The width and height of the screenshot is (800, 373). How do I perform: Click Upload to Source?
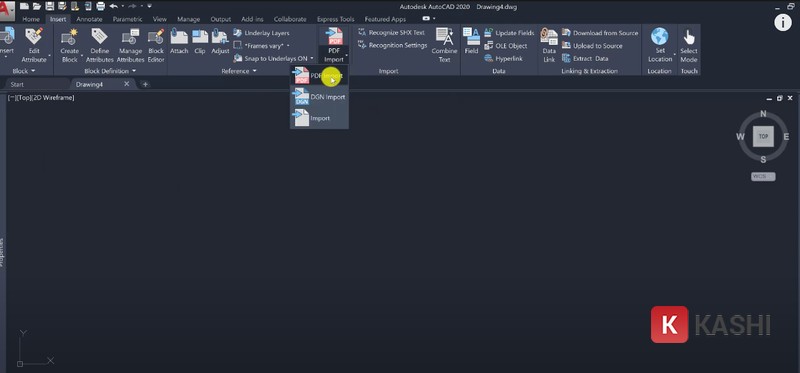tap(592, 45)
